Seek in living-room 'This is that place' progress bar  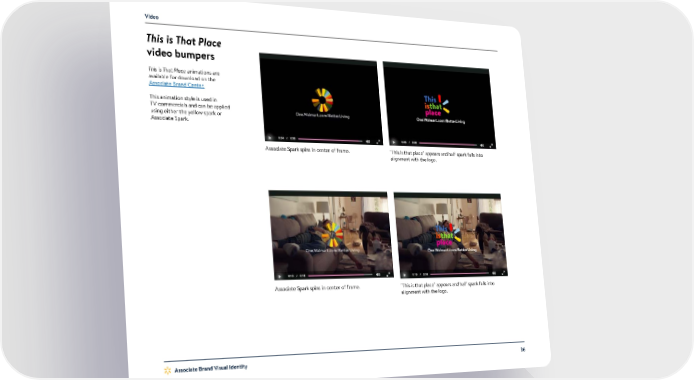459,273
